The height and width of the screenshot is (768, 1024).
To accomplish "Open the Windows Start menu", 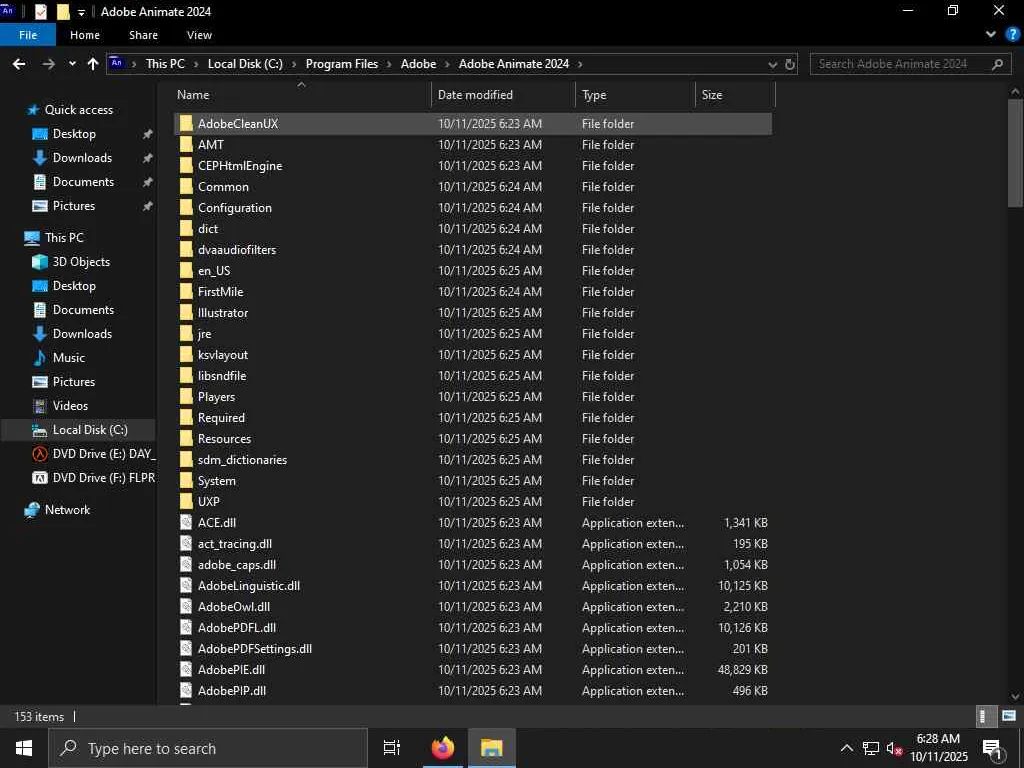I will click(x=24, y=748).
